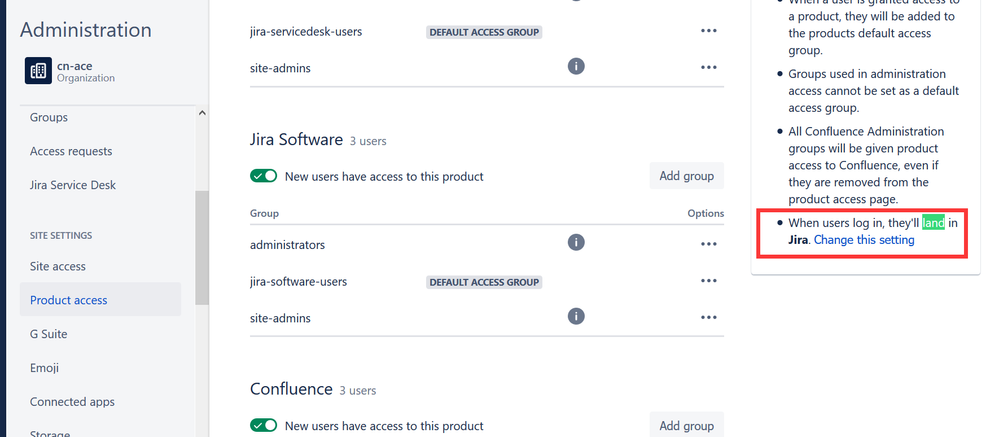
Task: Add group to Jira Software
Action: pos(687,176)
